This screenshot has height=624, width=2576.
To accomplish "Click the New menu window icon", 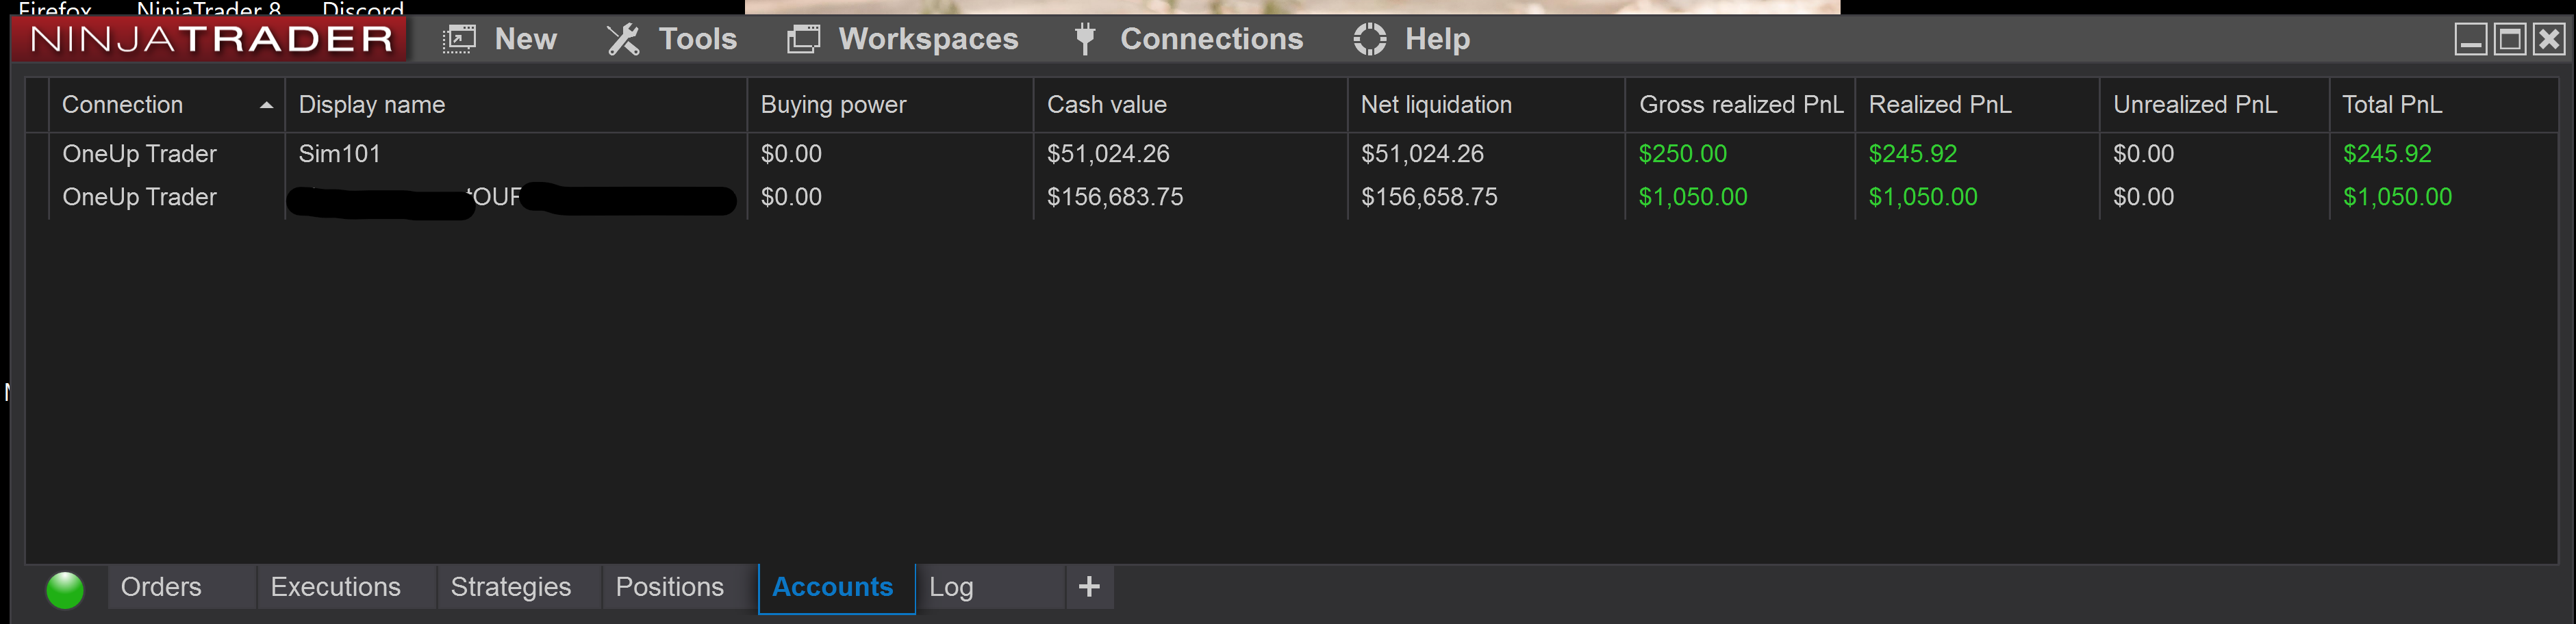I will 459,39.
